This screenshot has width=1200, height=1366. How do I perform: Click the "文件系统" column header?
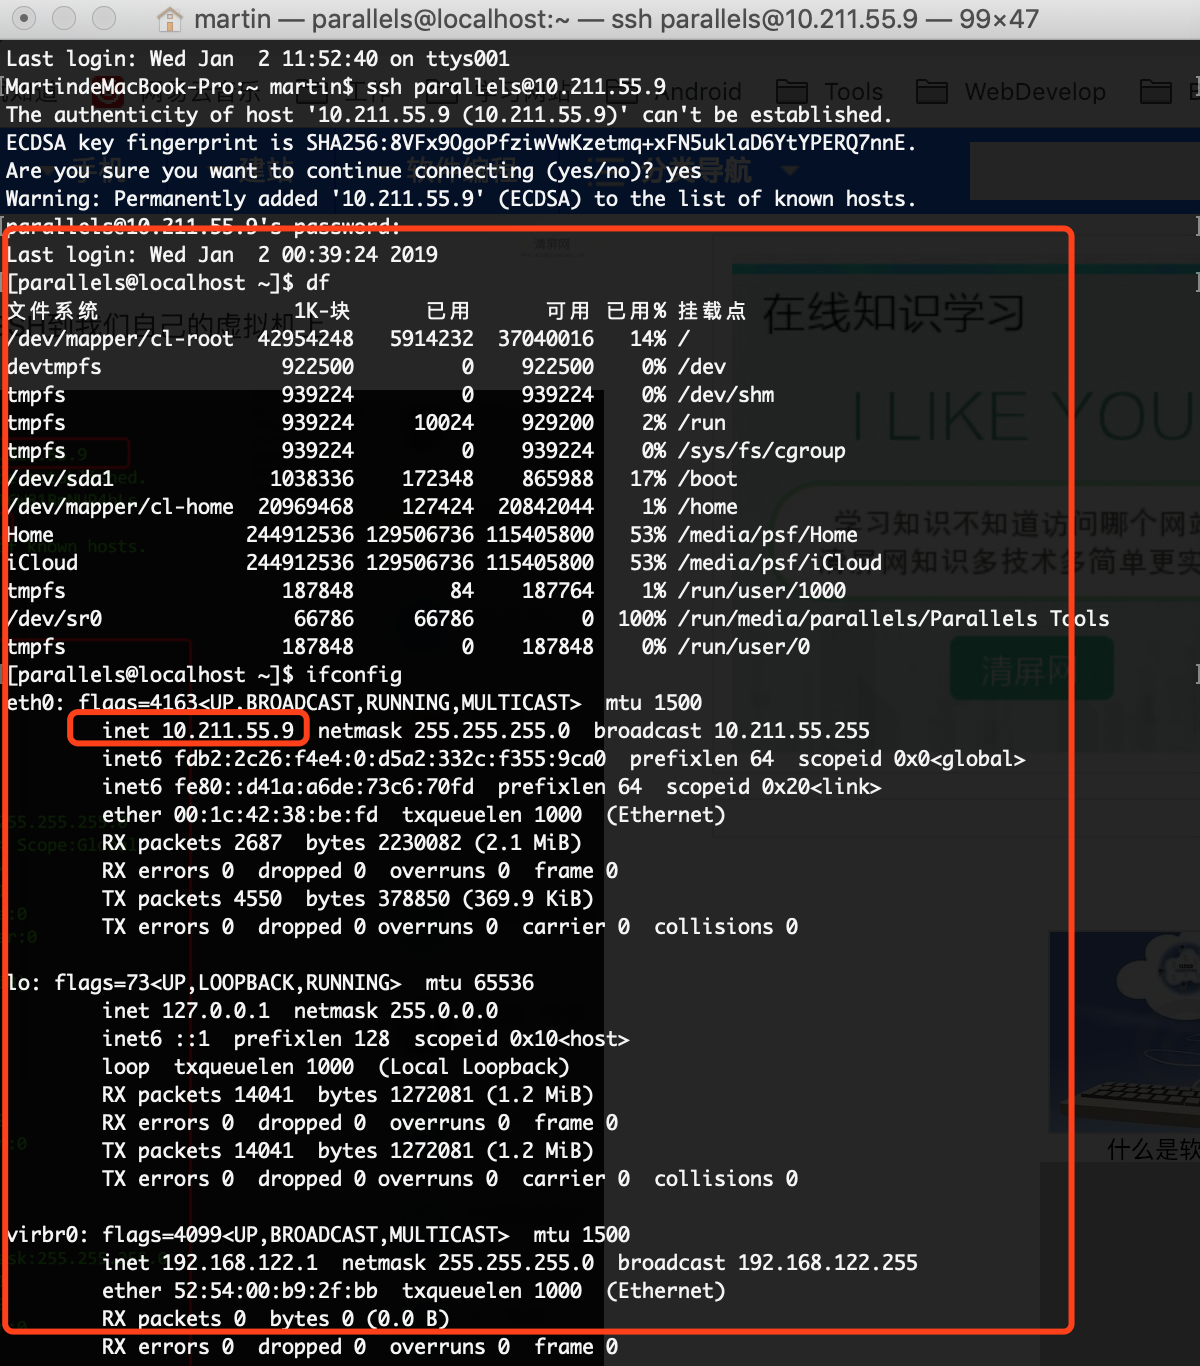click(x=53, y=311)
